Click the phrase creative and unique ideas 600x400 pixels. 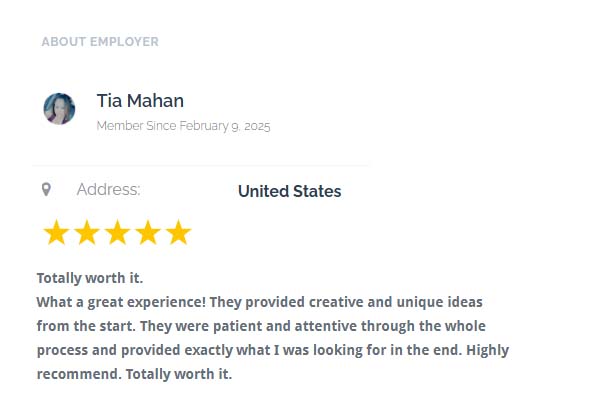click(x=396, y=302)
